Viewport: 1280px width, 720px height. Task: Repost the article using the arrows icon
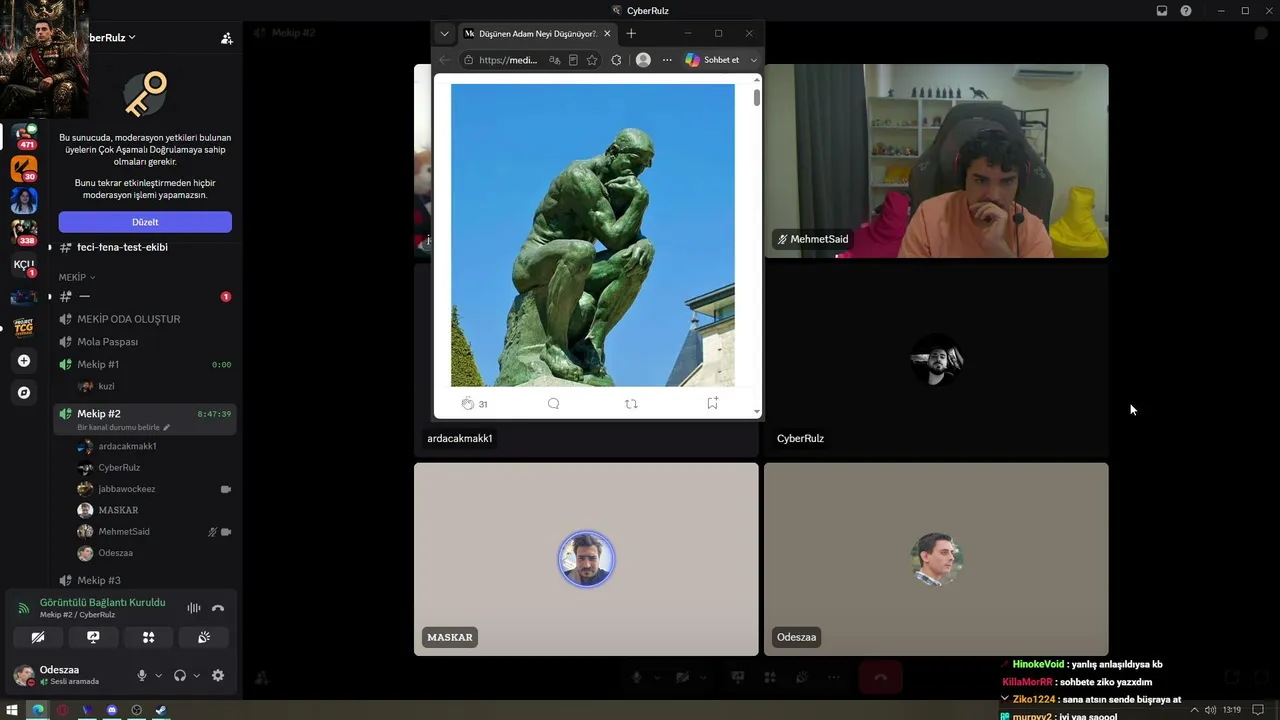[631, 404]
